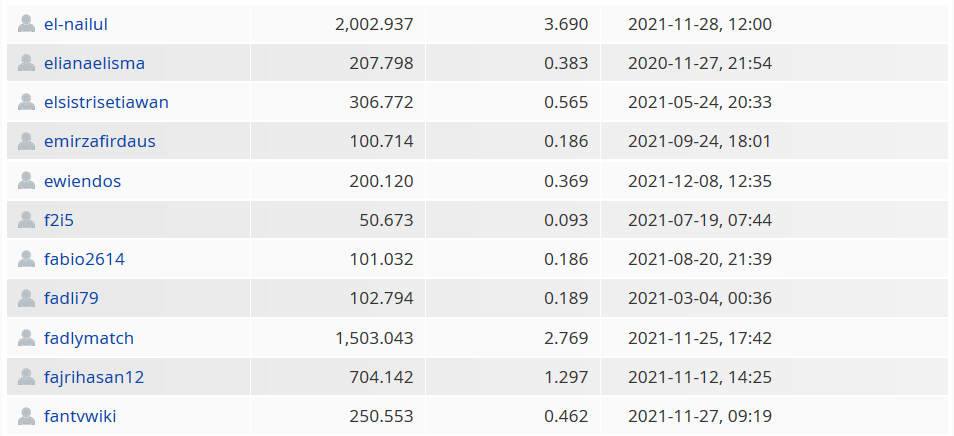Open the el-nailul user profile link
954x436 pixels.
point(76,24)
